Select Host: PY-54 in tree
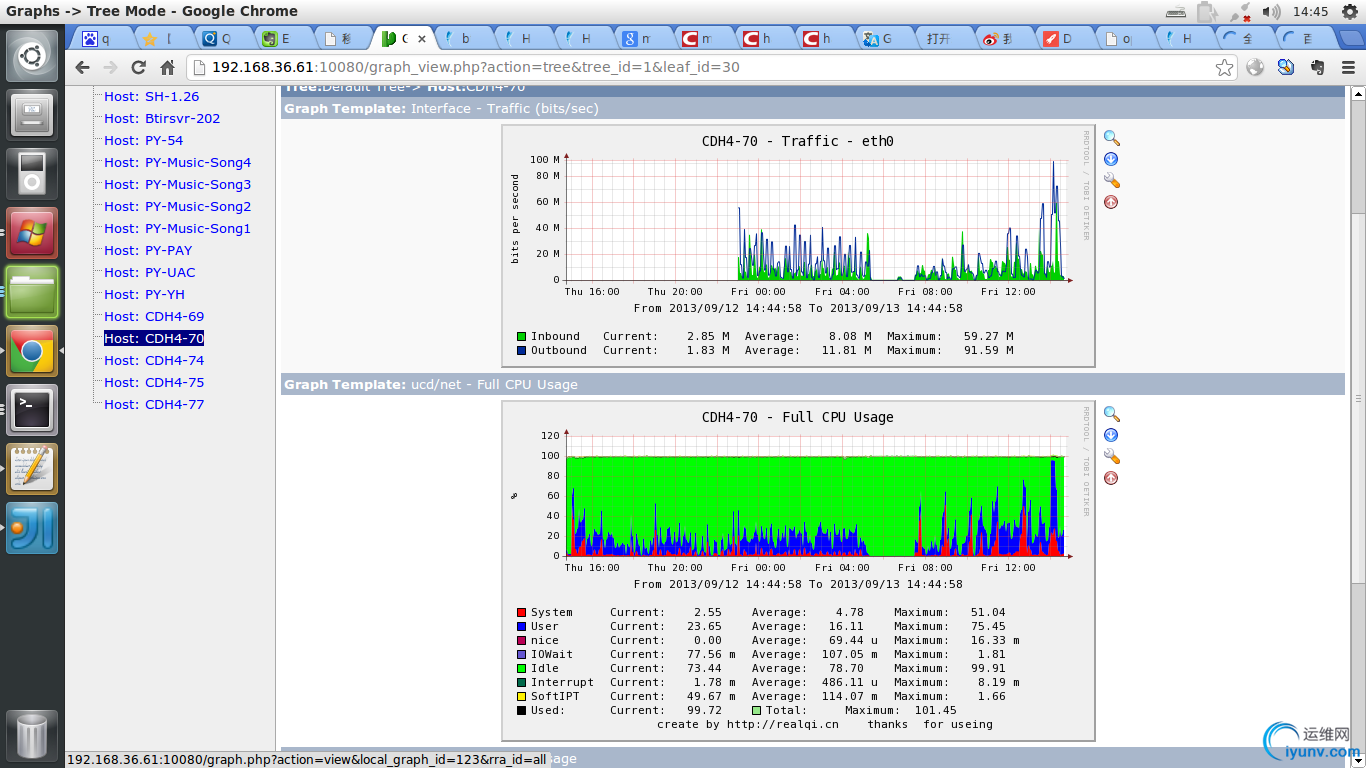 tap(144, 140)
